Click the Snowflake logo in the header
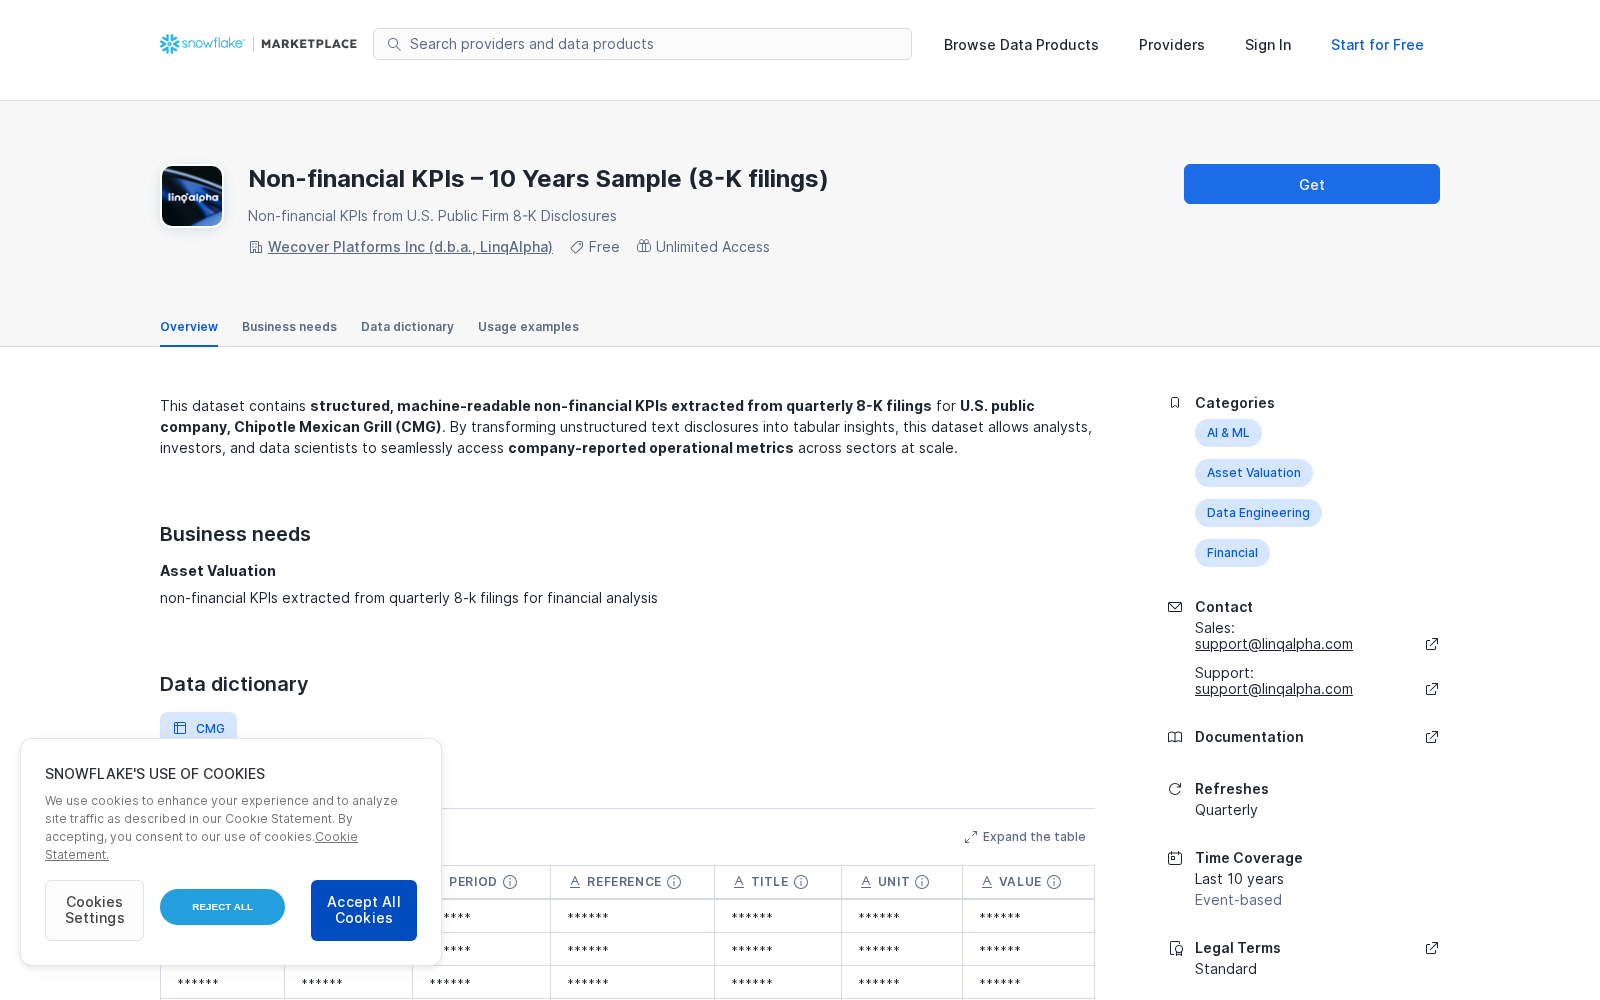Screen dimensions: 1600x1000 coord(202,44)
